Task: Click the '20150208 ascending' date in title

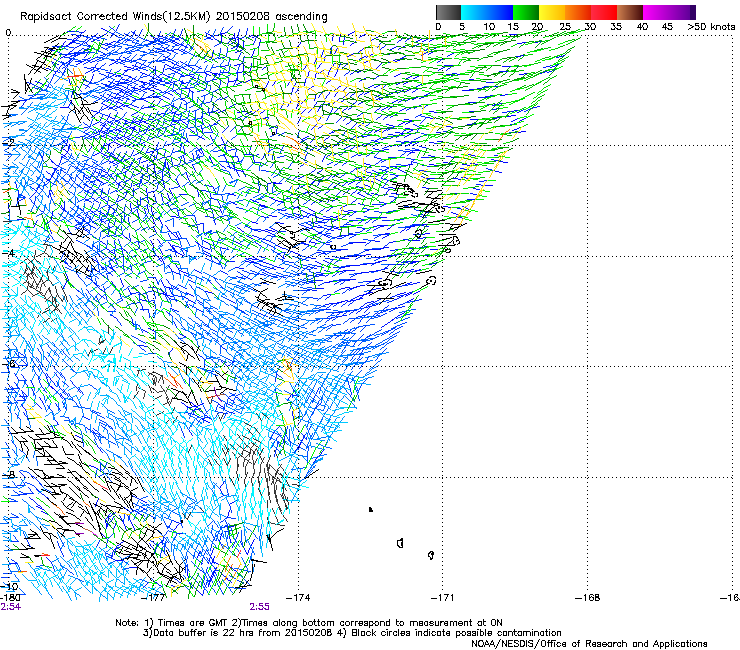Action: [x=271, y=16]
